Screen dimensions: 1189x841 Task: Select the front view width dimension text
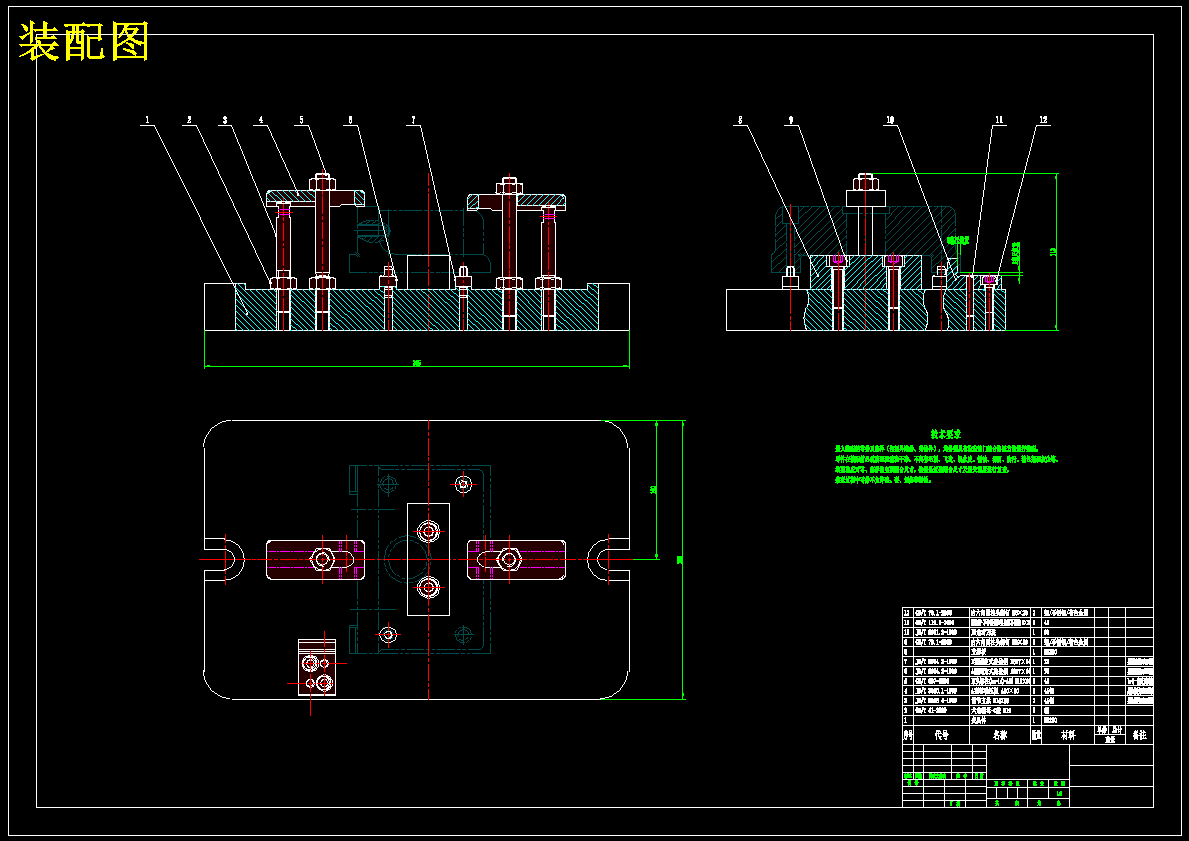416,363
